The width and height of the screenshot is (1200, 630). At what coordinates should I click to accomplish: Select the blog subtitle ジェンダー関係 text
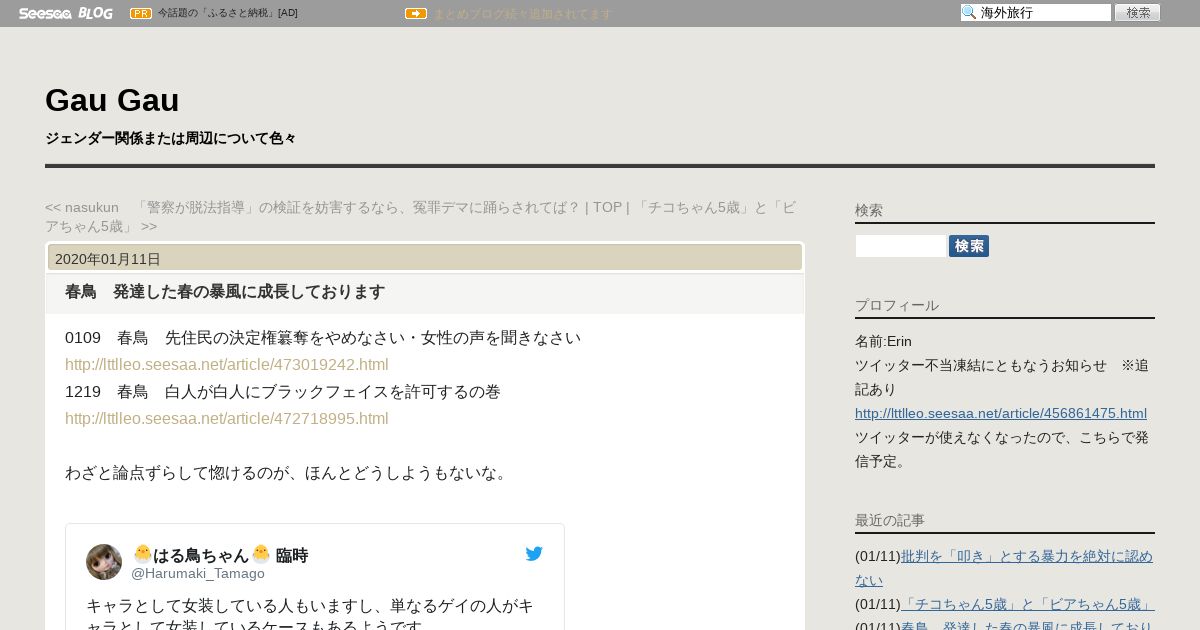click(x=170, y=138)
